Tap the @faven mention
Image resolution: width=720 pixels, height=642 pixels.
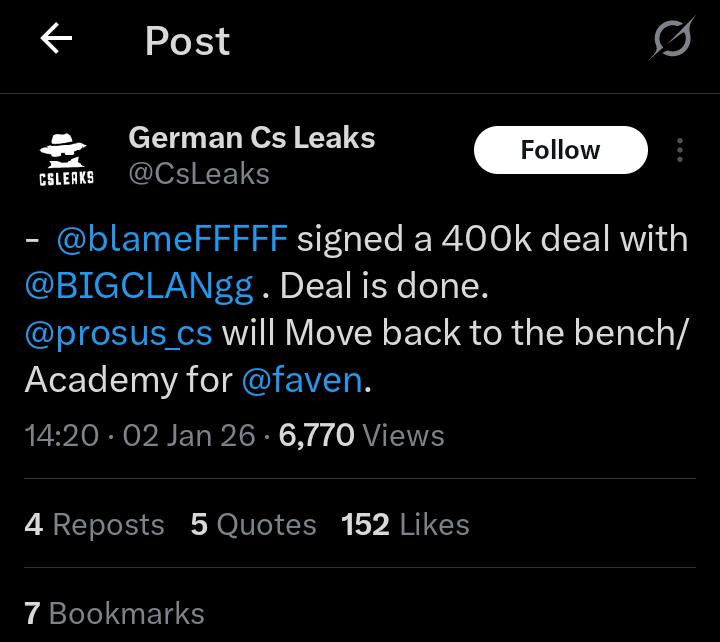click(303, 380)
